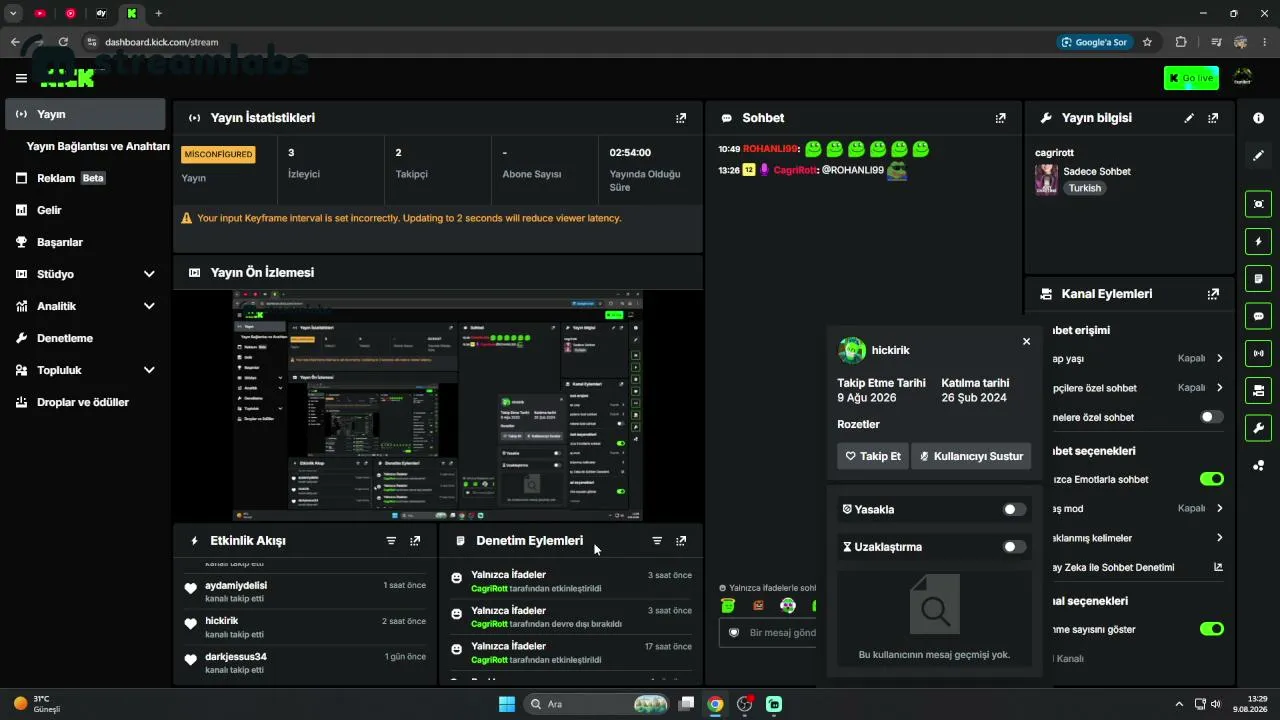Toggle subscribers-only chat switch above Sohbet seçenekleri
Image resolution: width=1280 pixels, height=720 pixels.
click(x=1211, y=417)
